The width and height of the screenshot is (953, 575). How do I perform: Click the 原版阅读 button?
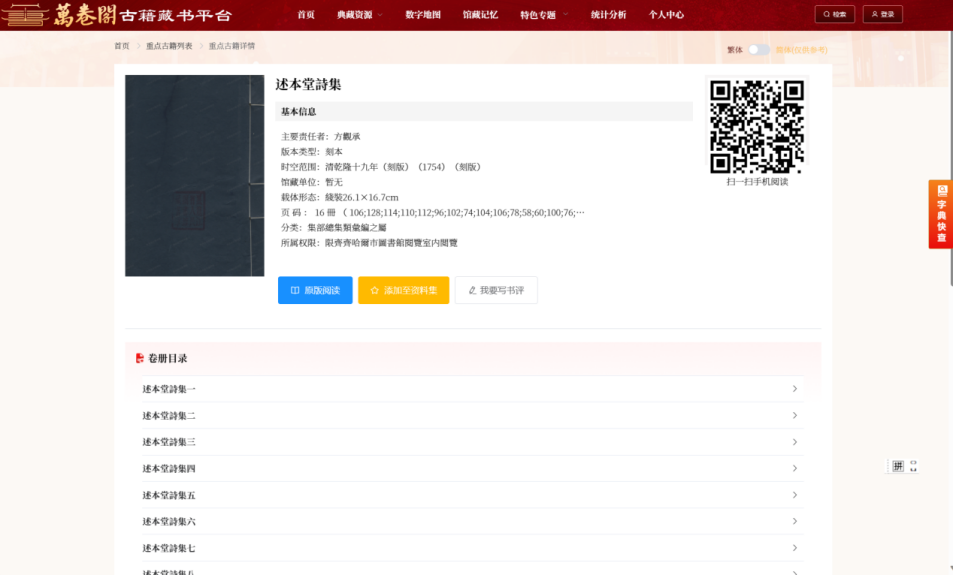pyautogui.click(x=315, y=290)
